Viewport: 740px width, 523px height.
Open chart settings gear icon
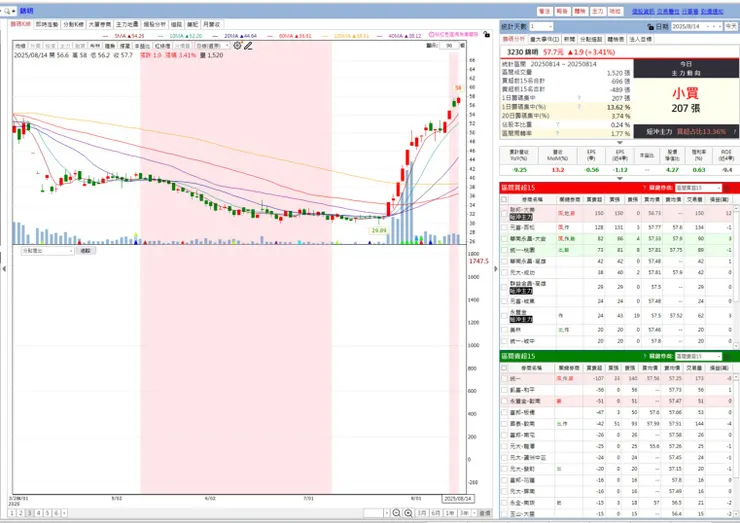pyautogui.click(x=237, y=45)
